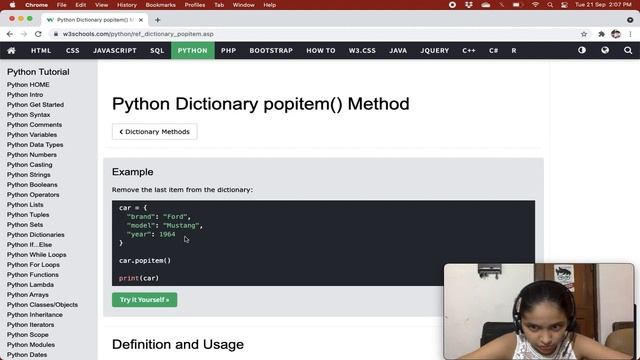Select C++ in the top navigation
Image resolution: width=640 pixels, height=360 pixels.
(x=469, y=51)
